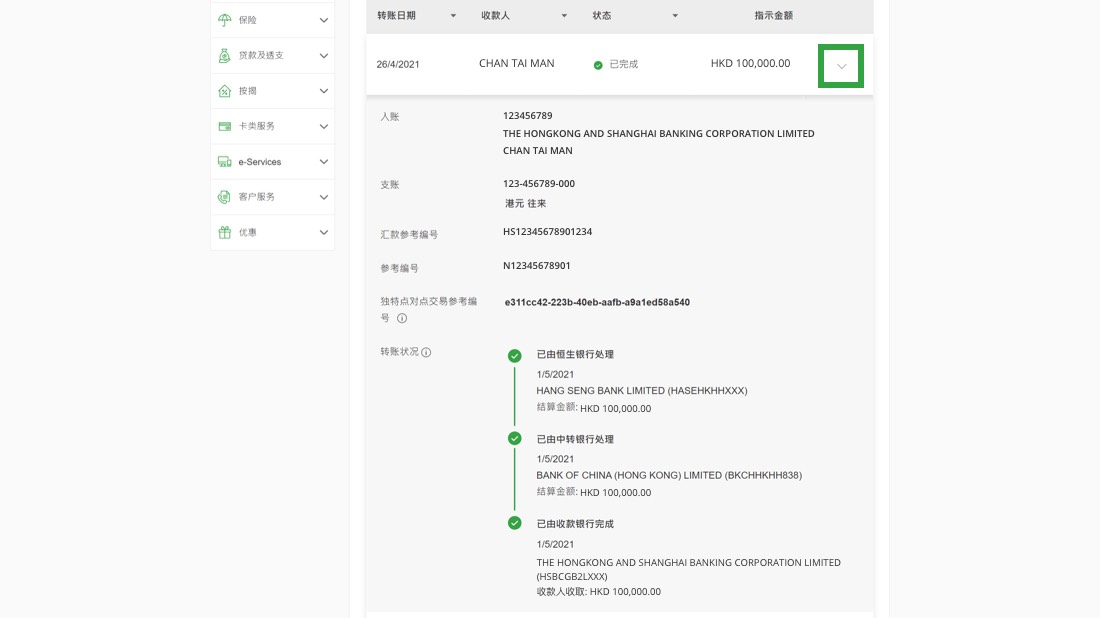This screenshot has height=618, width=1100.
Task: Open the 收款人 column filter dropdown
Action: point(564,15)
